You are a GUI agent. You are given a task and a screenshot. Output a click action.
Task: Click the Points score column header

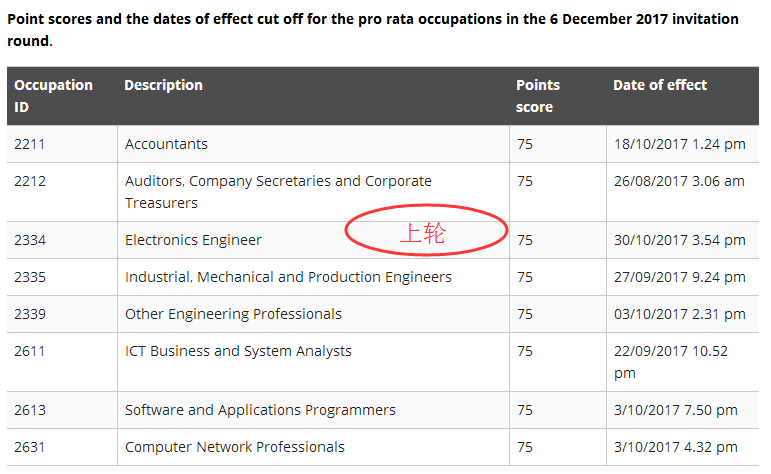(x=538, y=96)
